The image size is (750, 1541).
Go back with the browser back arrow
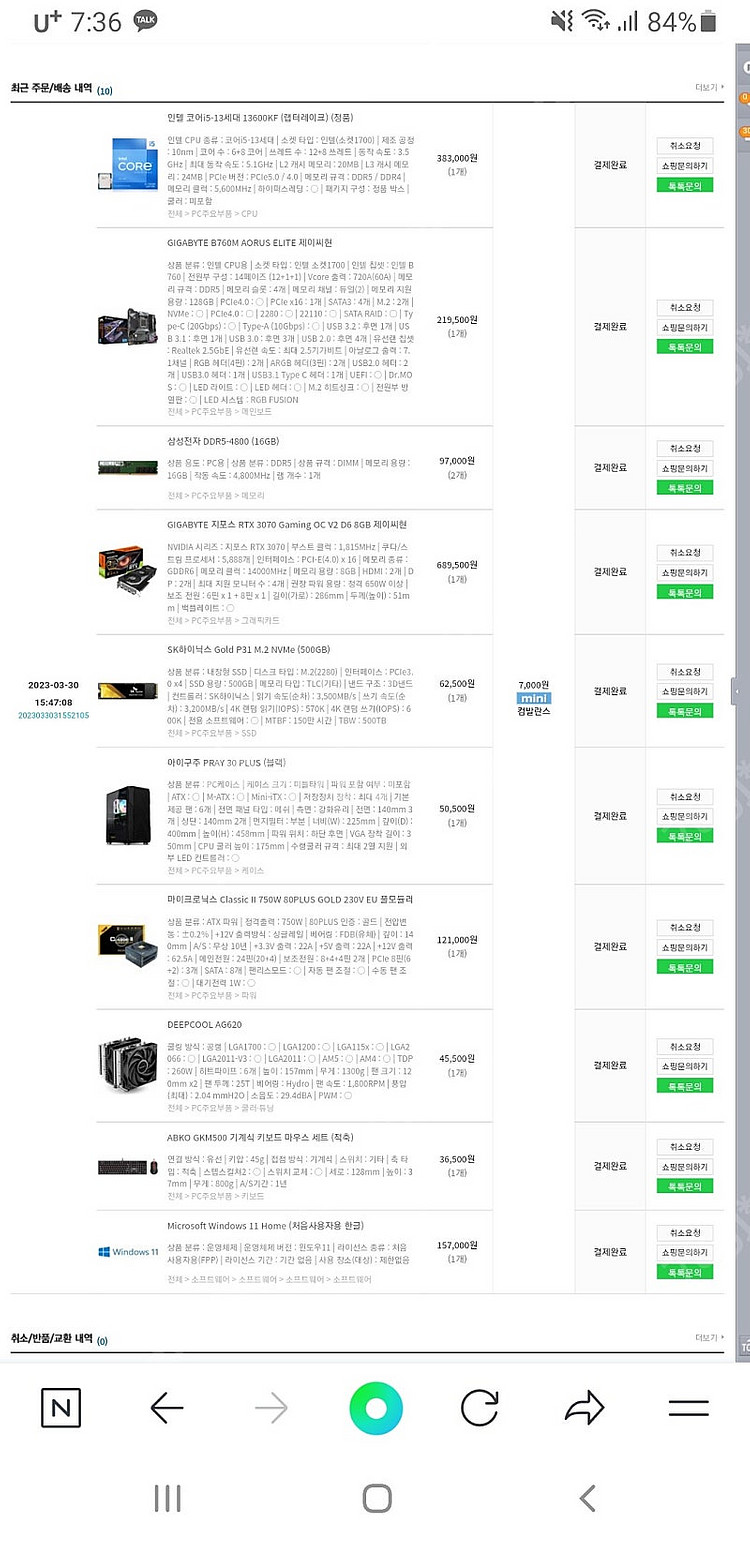click(x=166, y=1409)
